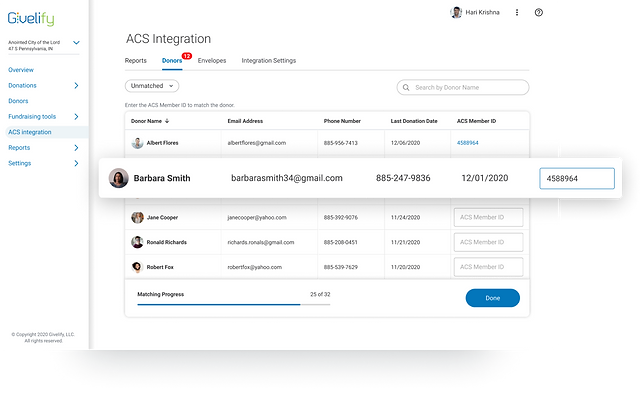Image resolution: width=644 pixels, height=396 pixels.
Task: Expand the Reports sidebar chevron
Action: pyautogui.click(x=76, y=147)
